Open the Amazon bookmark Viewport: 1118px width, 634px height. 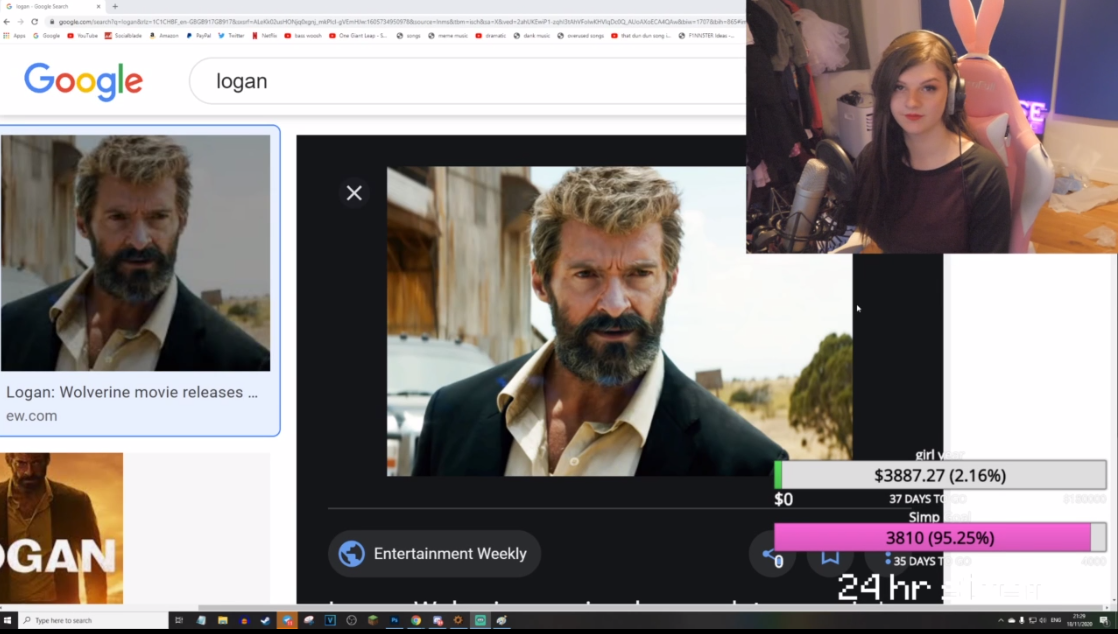pos(164,36)
